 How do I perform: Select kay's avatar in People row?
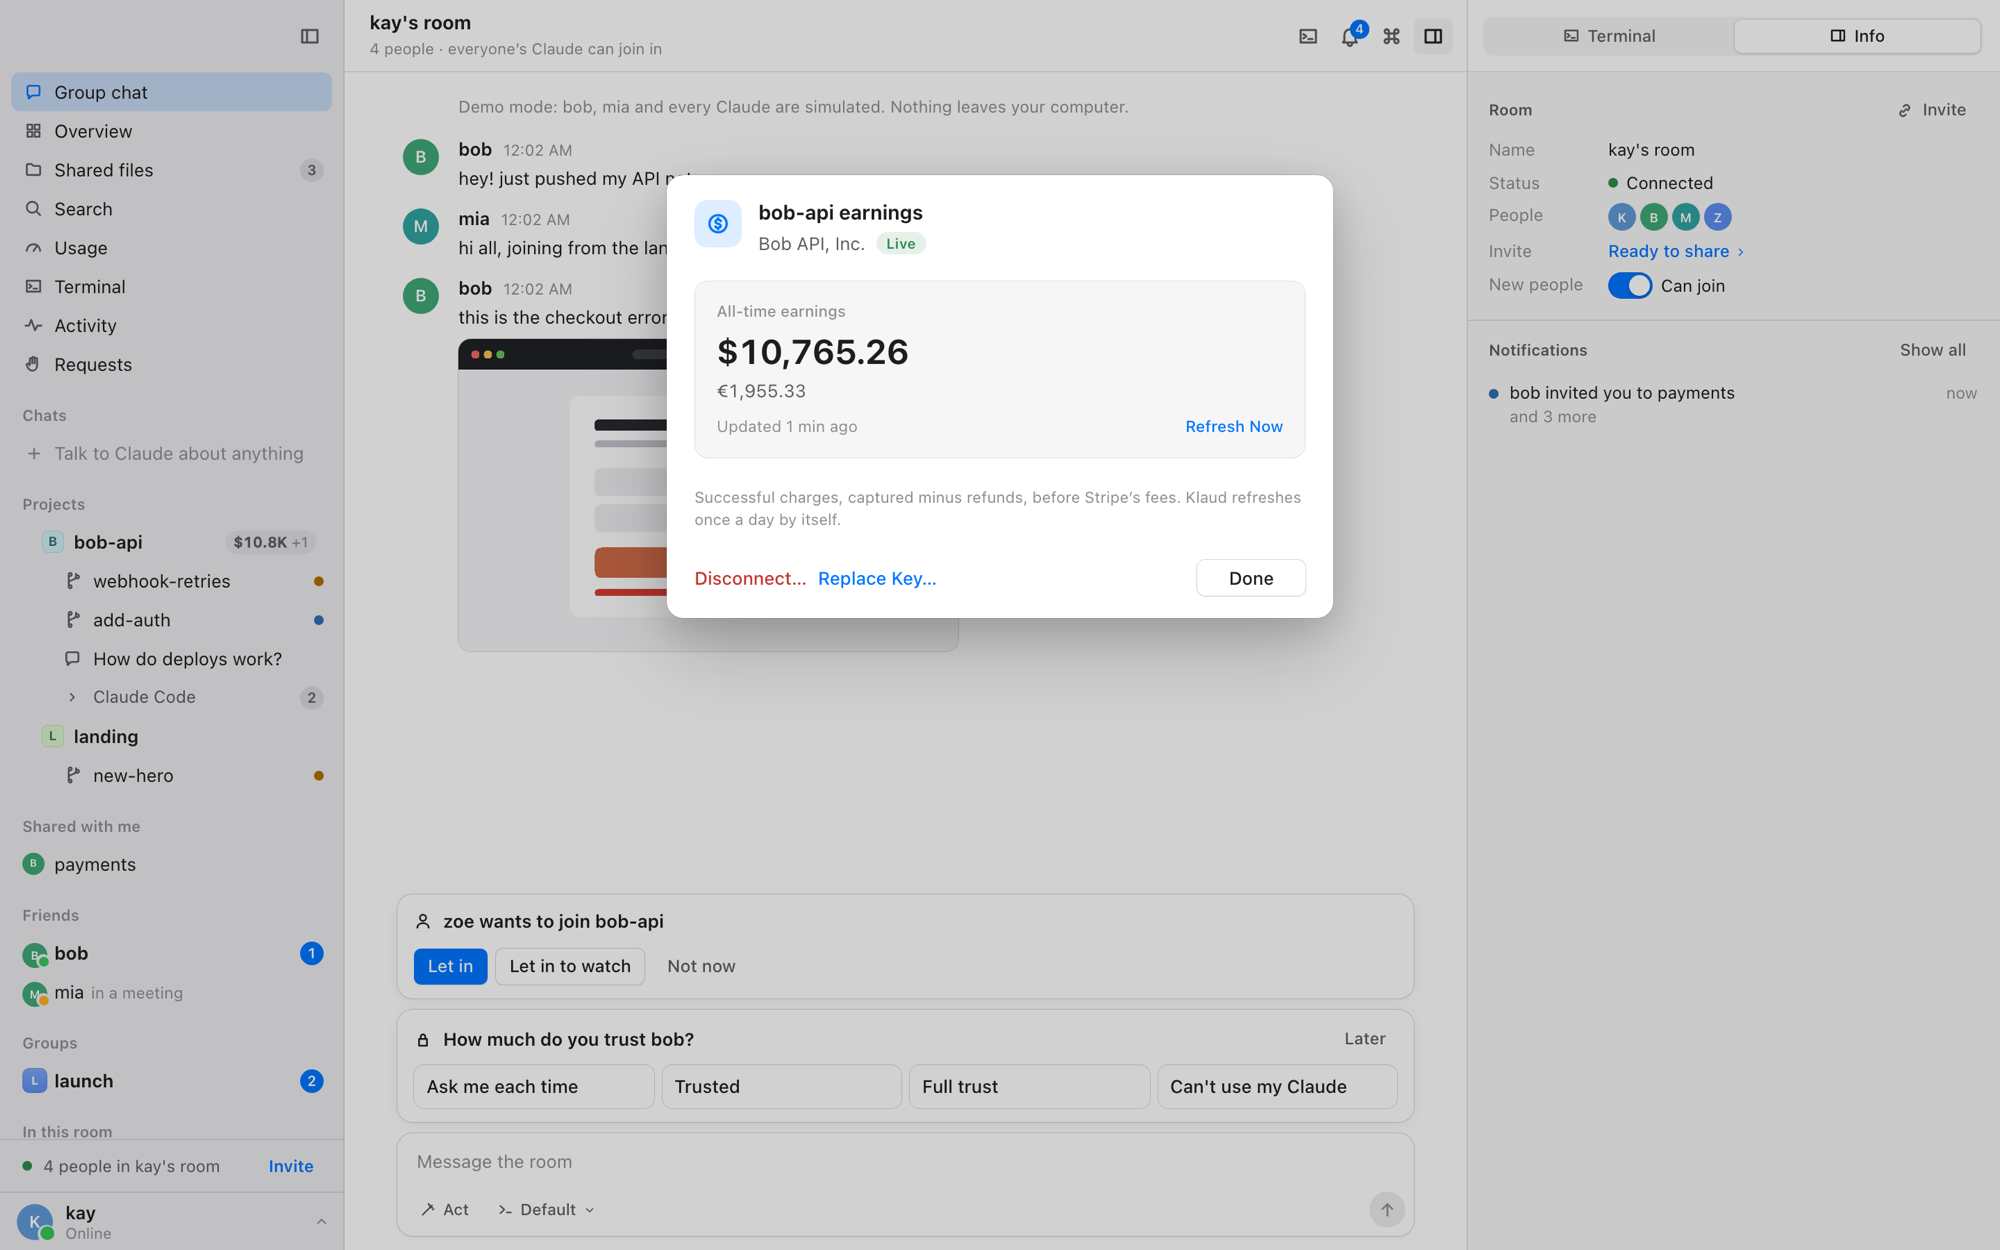click(1622, 217)
